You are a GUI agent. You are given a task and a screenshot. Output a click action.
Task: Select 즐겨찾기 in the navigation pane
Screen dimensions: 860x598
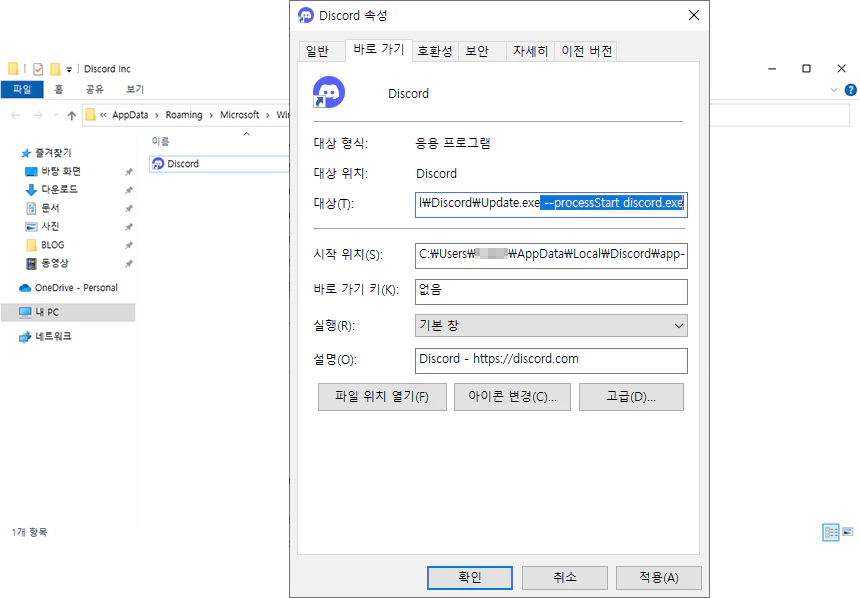coord(53,153)
